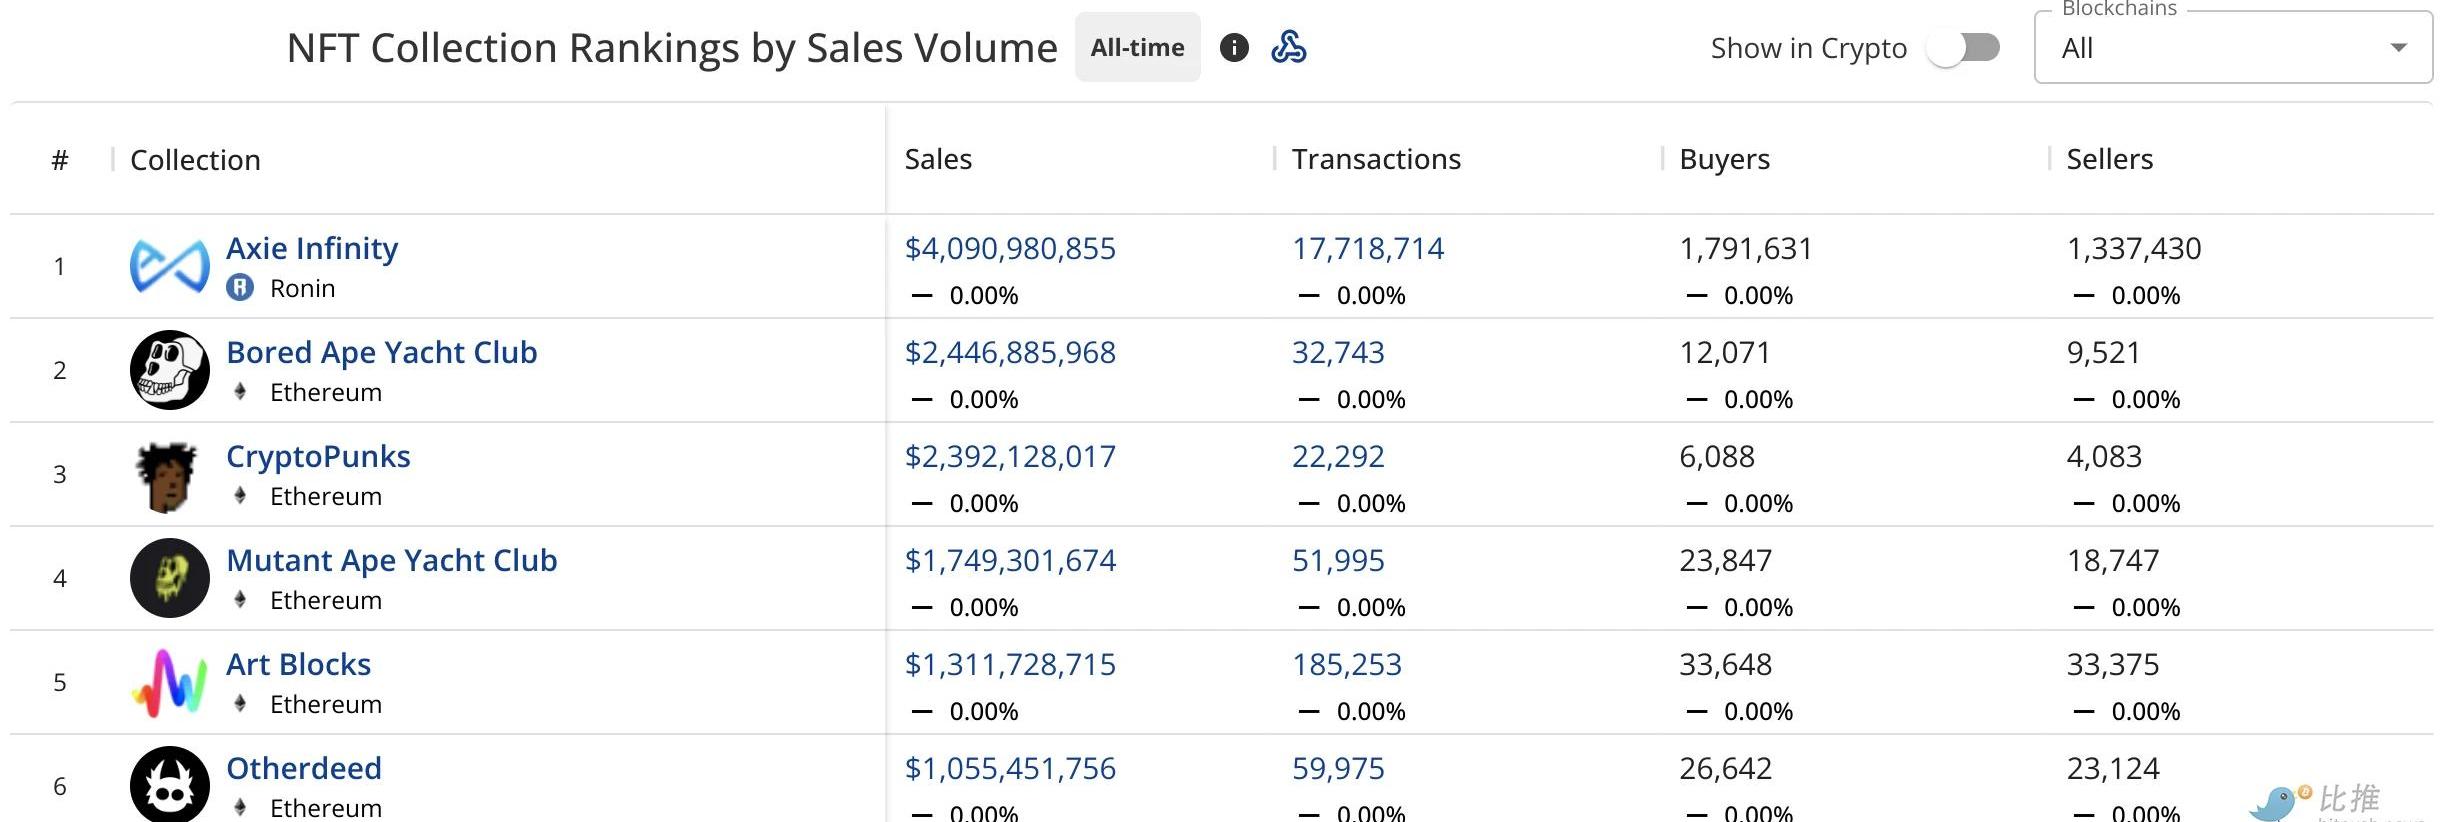
Task: Open the CryptoPunks collection link
Action: coord(318,456)
